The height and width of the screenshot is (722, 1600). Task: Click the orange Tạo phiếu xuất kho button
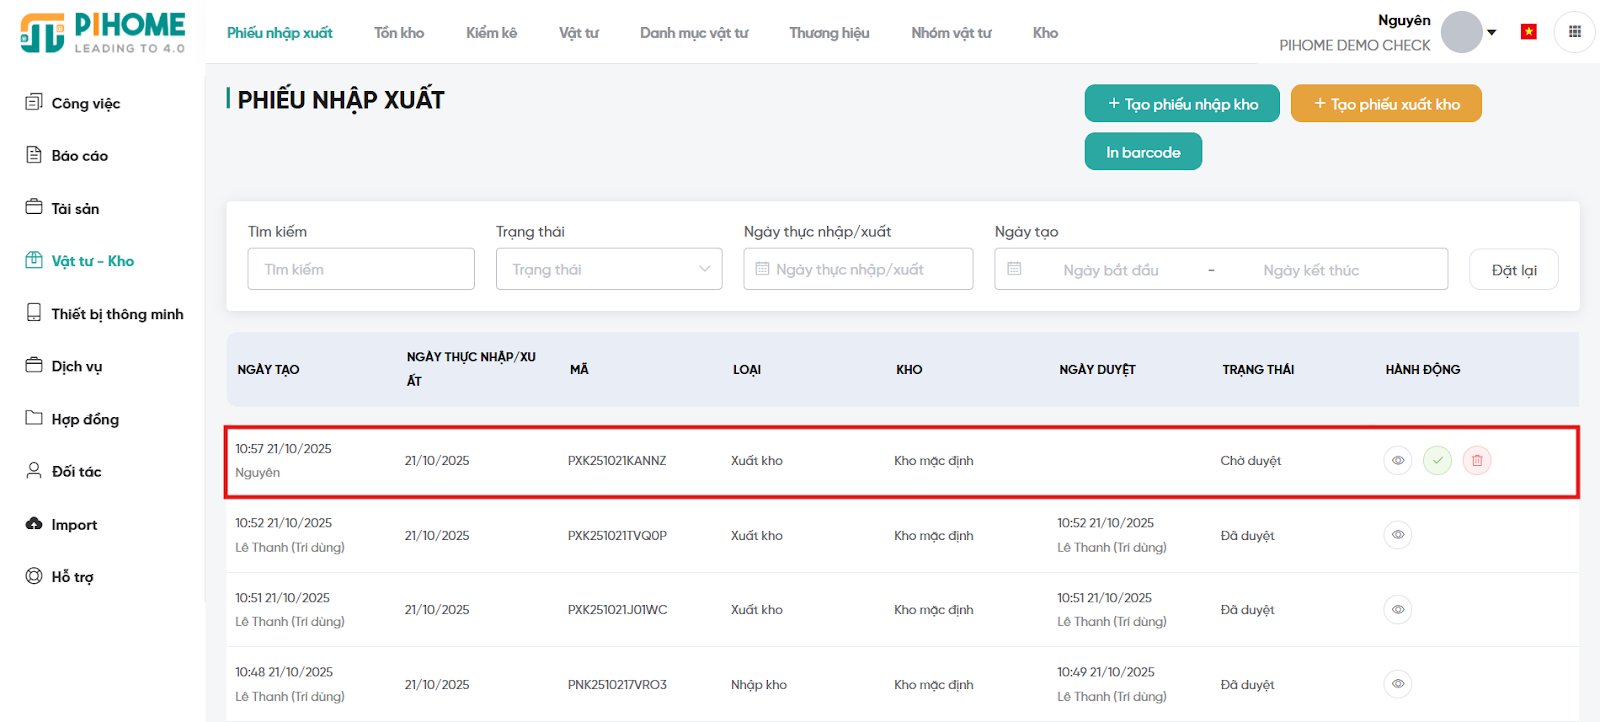pos(1386,104)
